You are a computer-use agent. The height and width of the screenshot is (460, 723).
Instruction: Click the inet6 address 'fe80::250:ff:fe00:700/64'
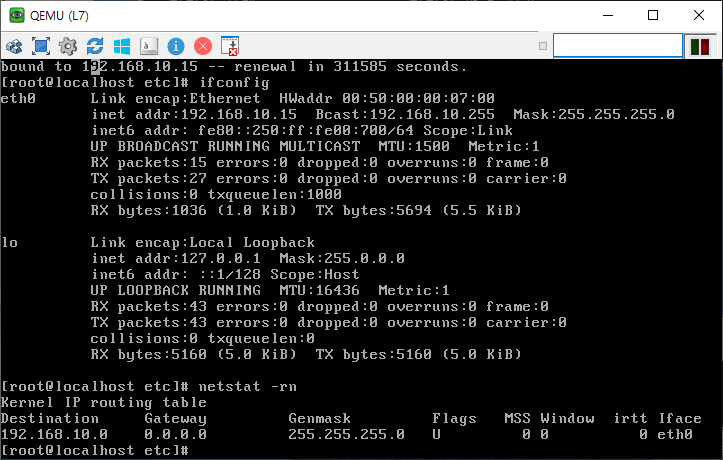pos(306,130)
